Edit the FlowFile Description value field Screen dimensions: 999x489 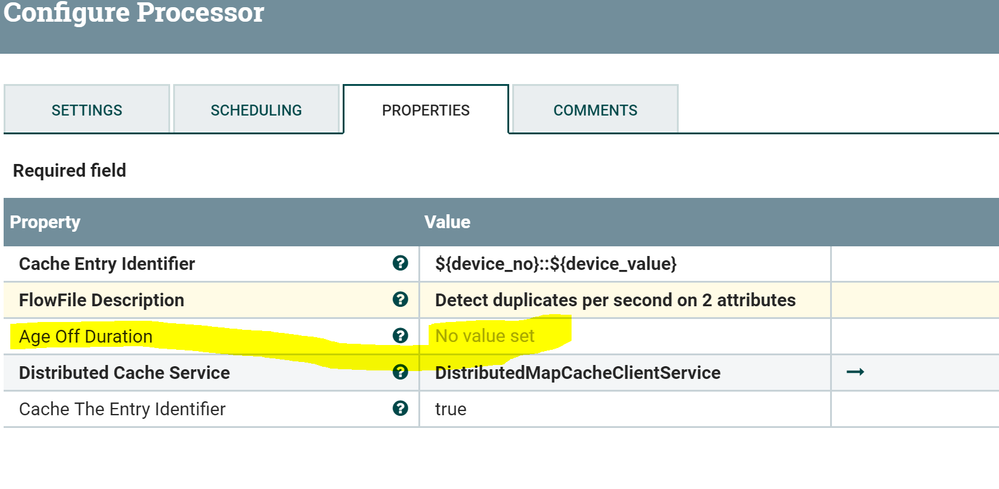click(x=615, y=300)
